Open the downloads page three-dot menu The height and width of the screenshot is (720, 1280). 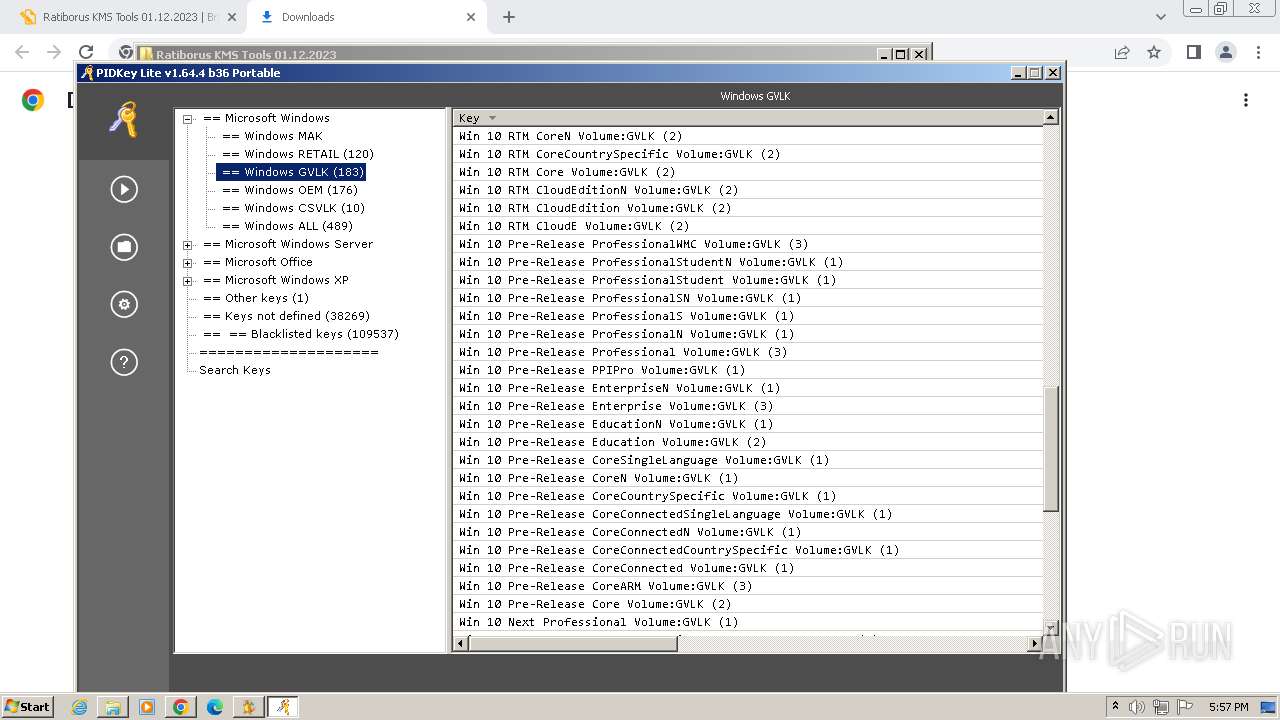(1246, 100)
